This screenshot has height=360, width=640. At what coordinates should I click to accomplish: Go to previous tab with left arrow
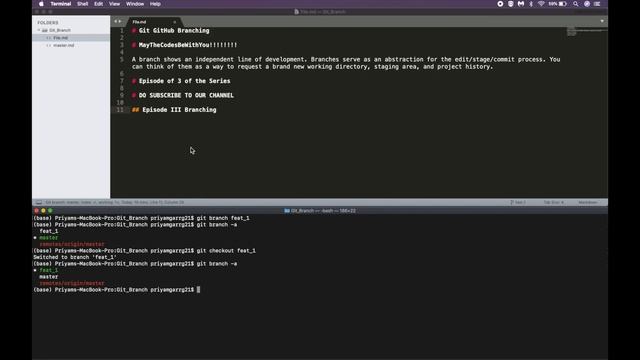(x=116, y=21)
